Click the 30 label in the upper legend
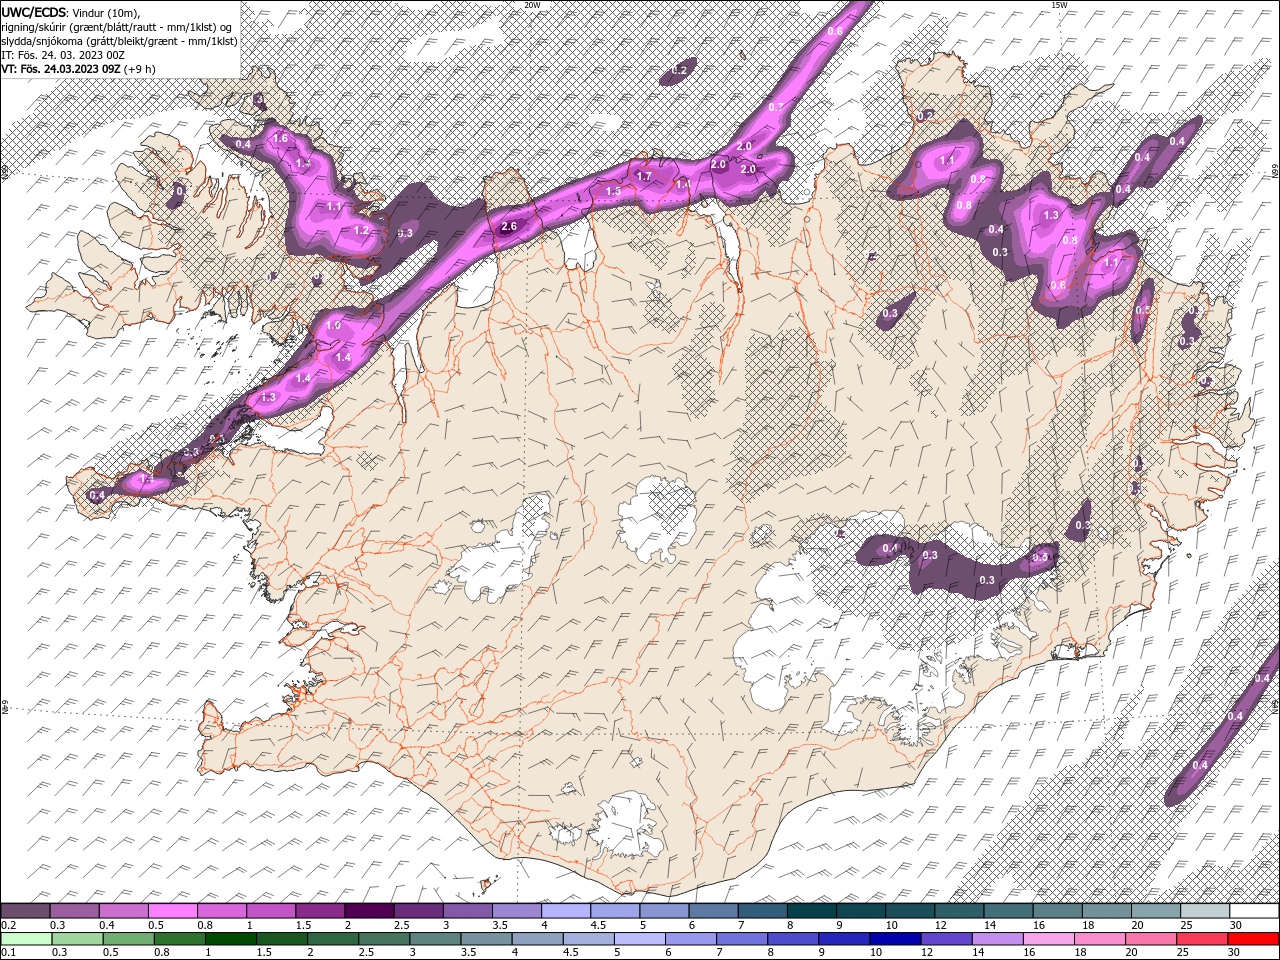The width and height of the screenshot is (1280, 960). click(1236, 925)
